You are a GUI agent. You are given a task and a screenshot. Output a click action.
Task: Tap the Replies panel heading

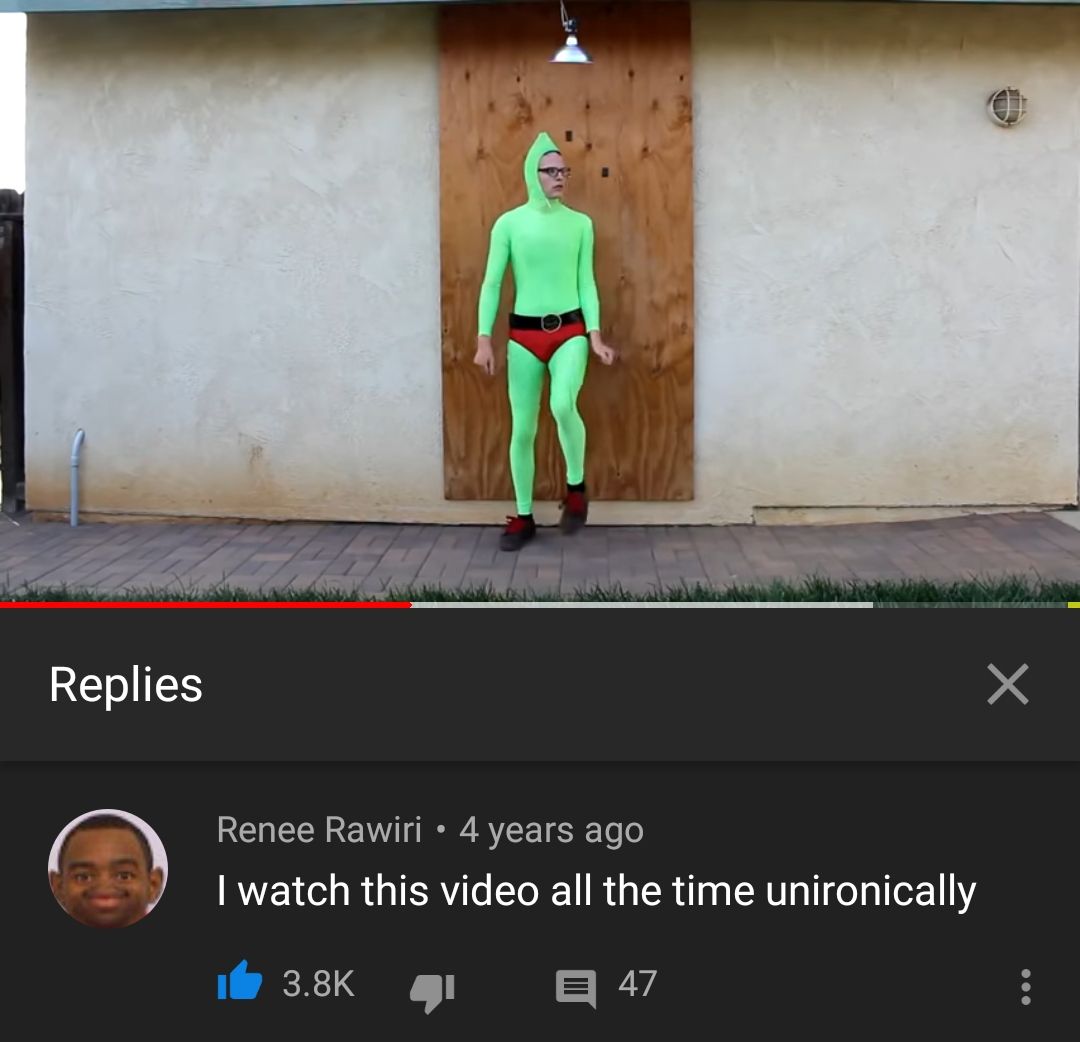pyautogui.click(x=126, y=685)
